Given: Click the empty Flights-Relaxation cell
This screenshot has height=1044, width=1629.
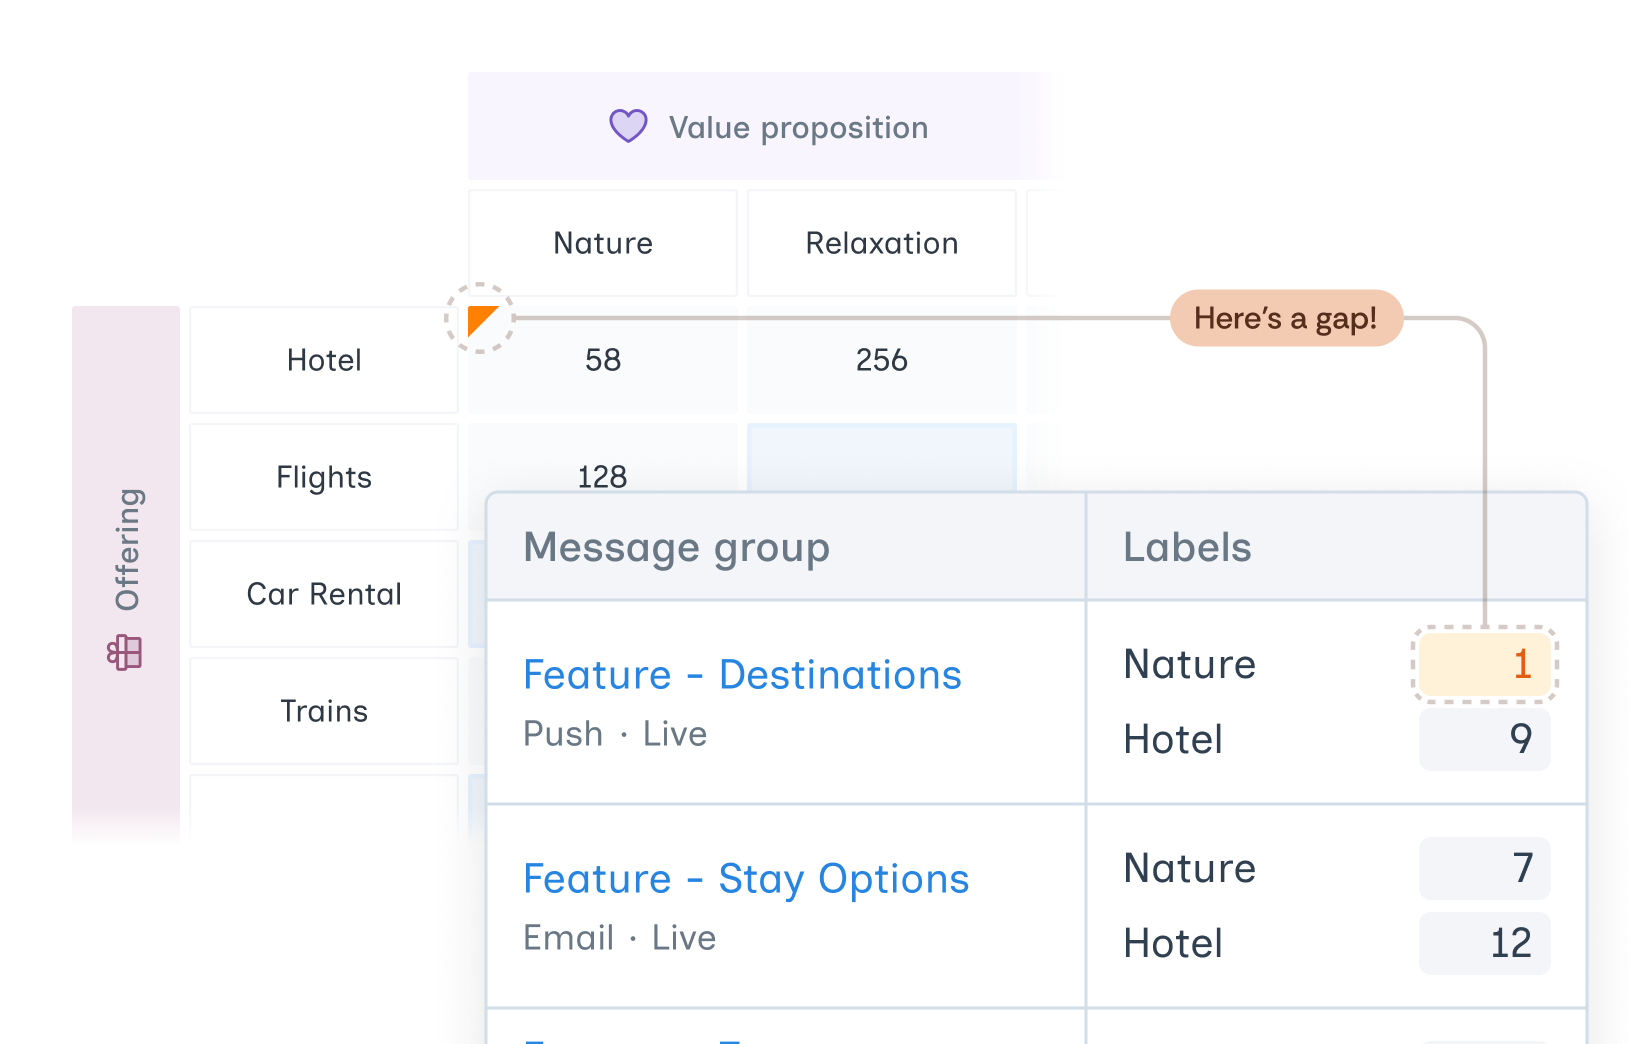Looking at the screenshot, I should click(881, 457).
